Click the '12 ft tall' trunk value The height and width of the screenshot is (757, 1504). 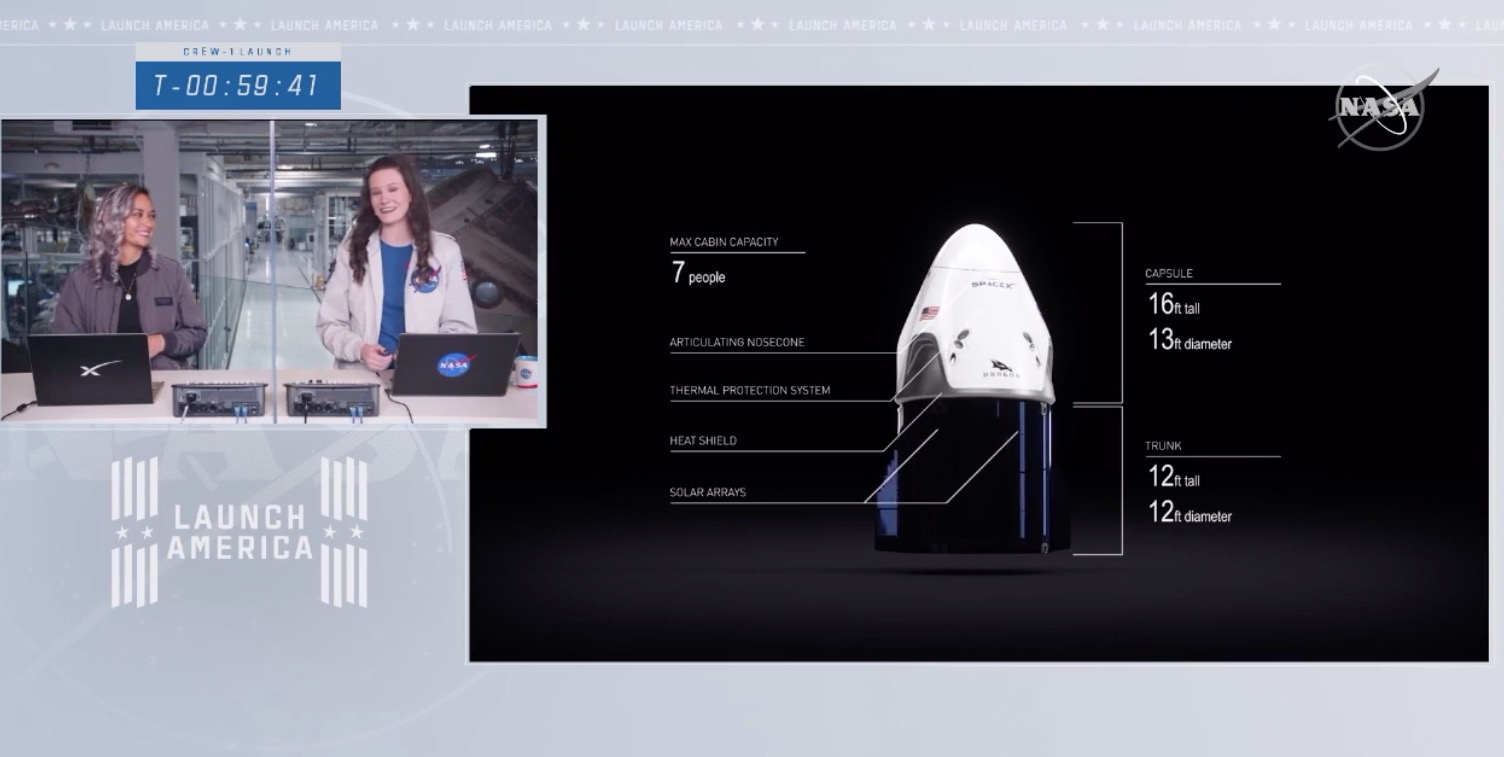[x=1174, y=477]
